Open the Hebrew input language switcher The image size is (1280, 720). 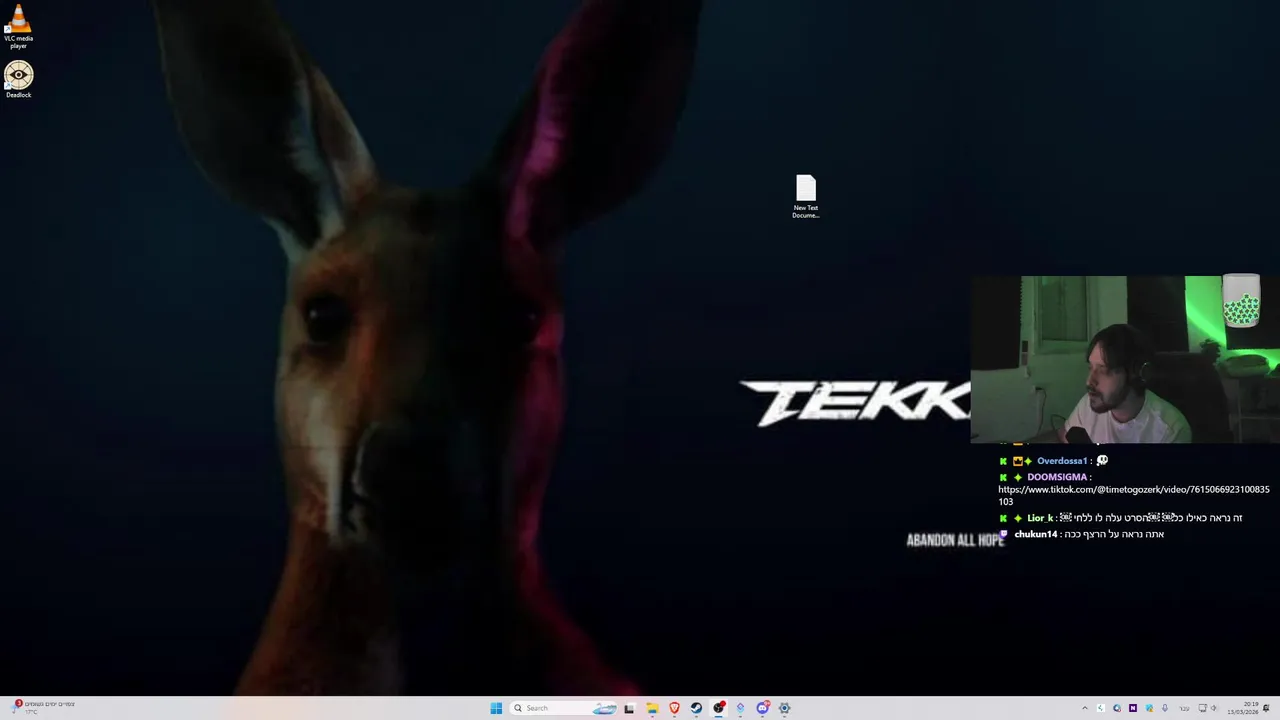coord(1184,708)
